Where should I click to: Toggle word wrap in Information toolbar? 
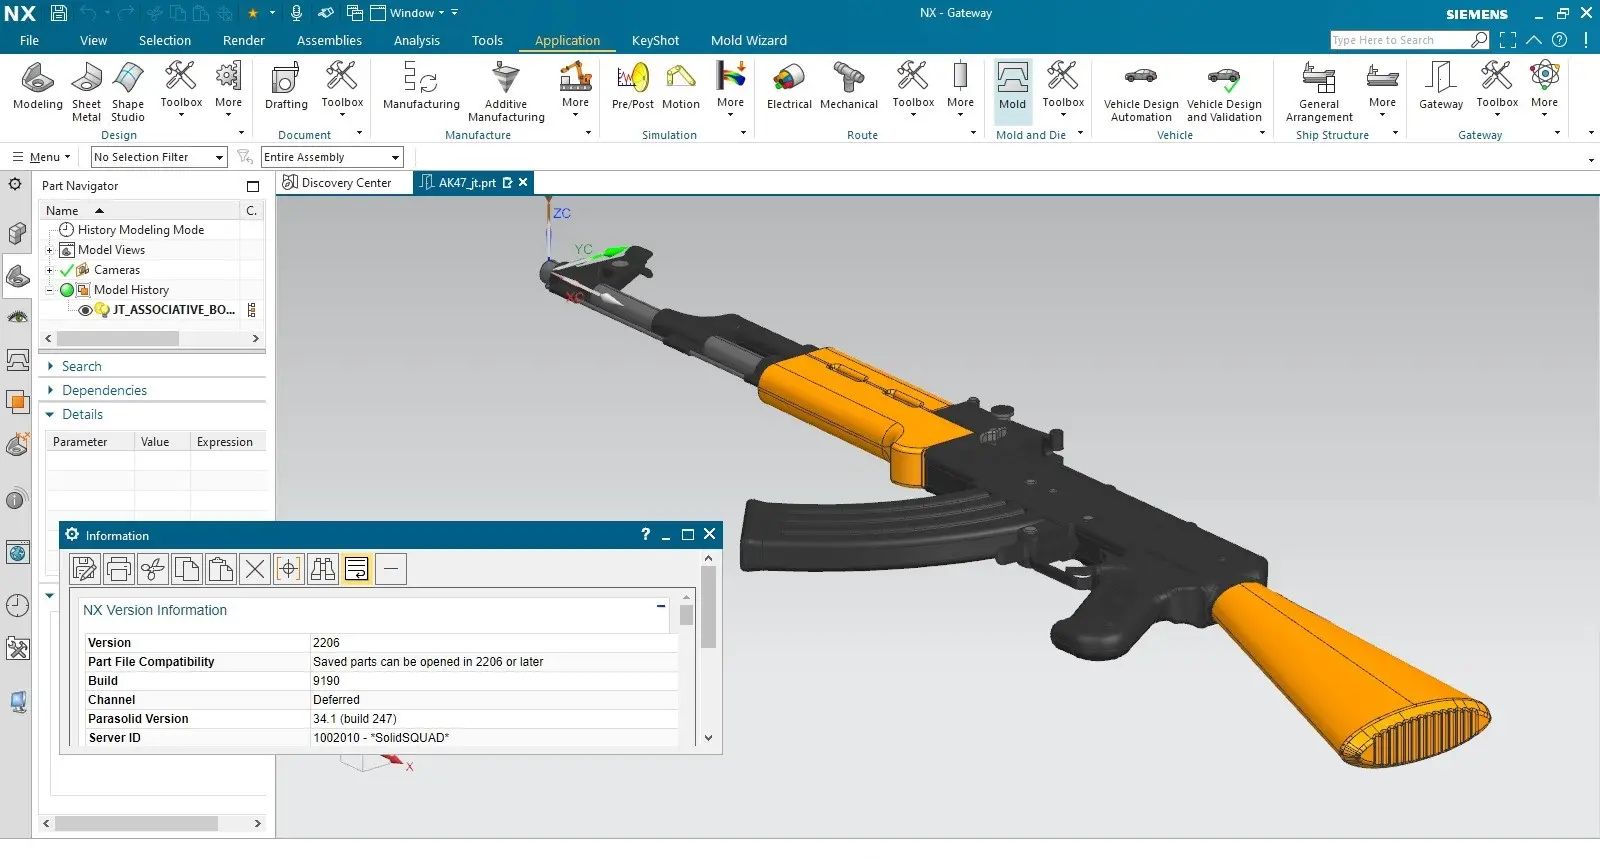pyautogui.click(x=357, y=569)
